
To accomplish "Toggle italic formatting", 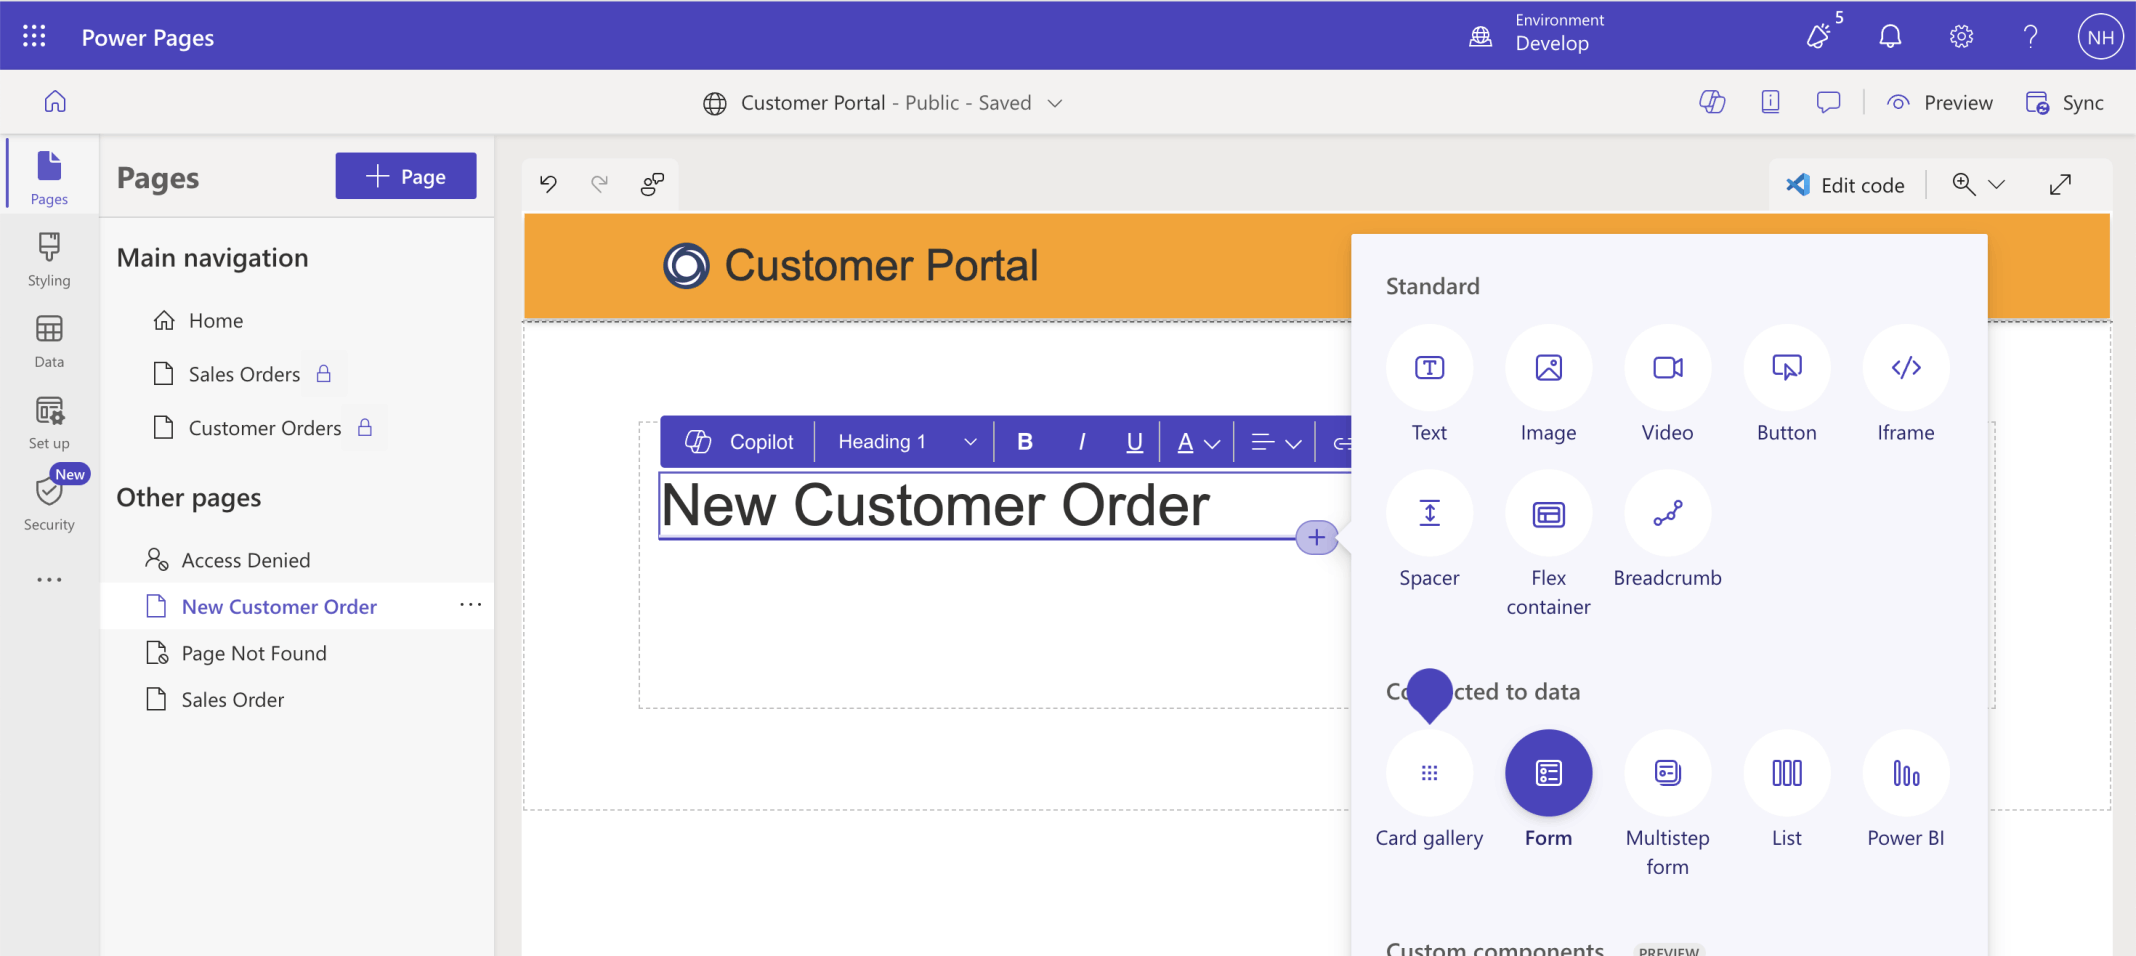I will (x=1081, y=442).
